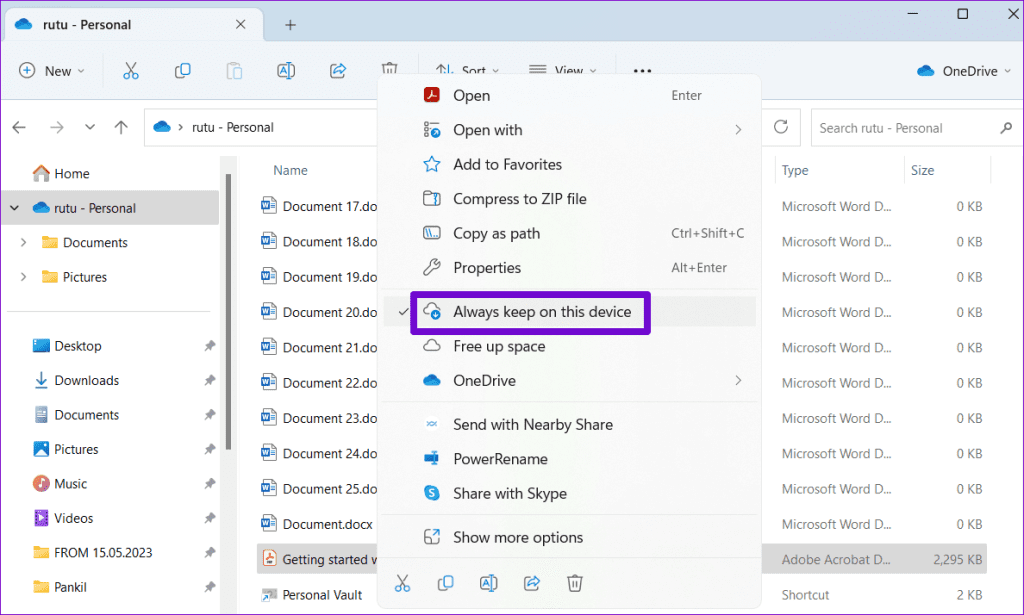The image size is (1024, 615).
Task: Expand the Documents folder in the sidebar
Action: (x=24, y=242)
